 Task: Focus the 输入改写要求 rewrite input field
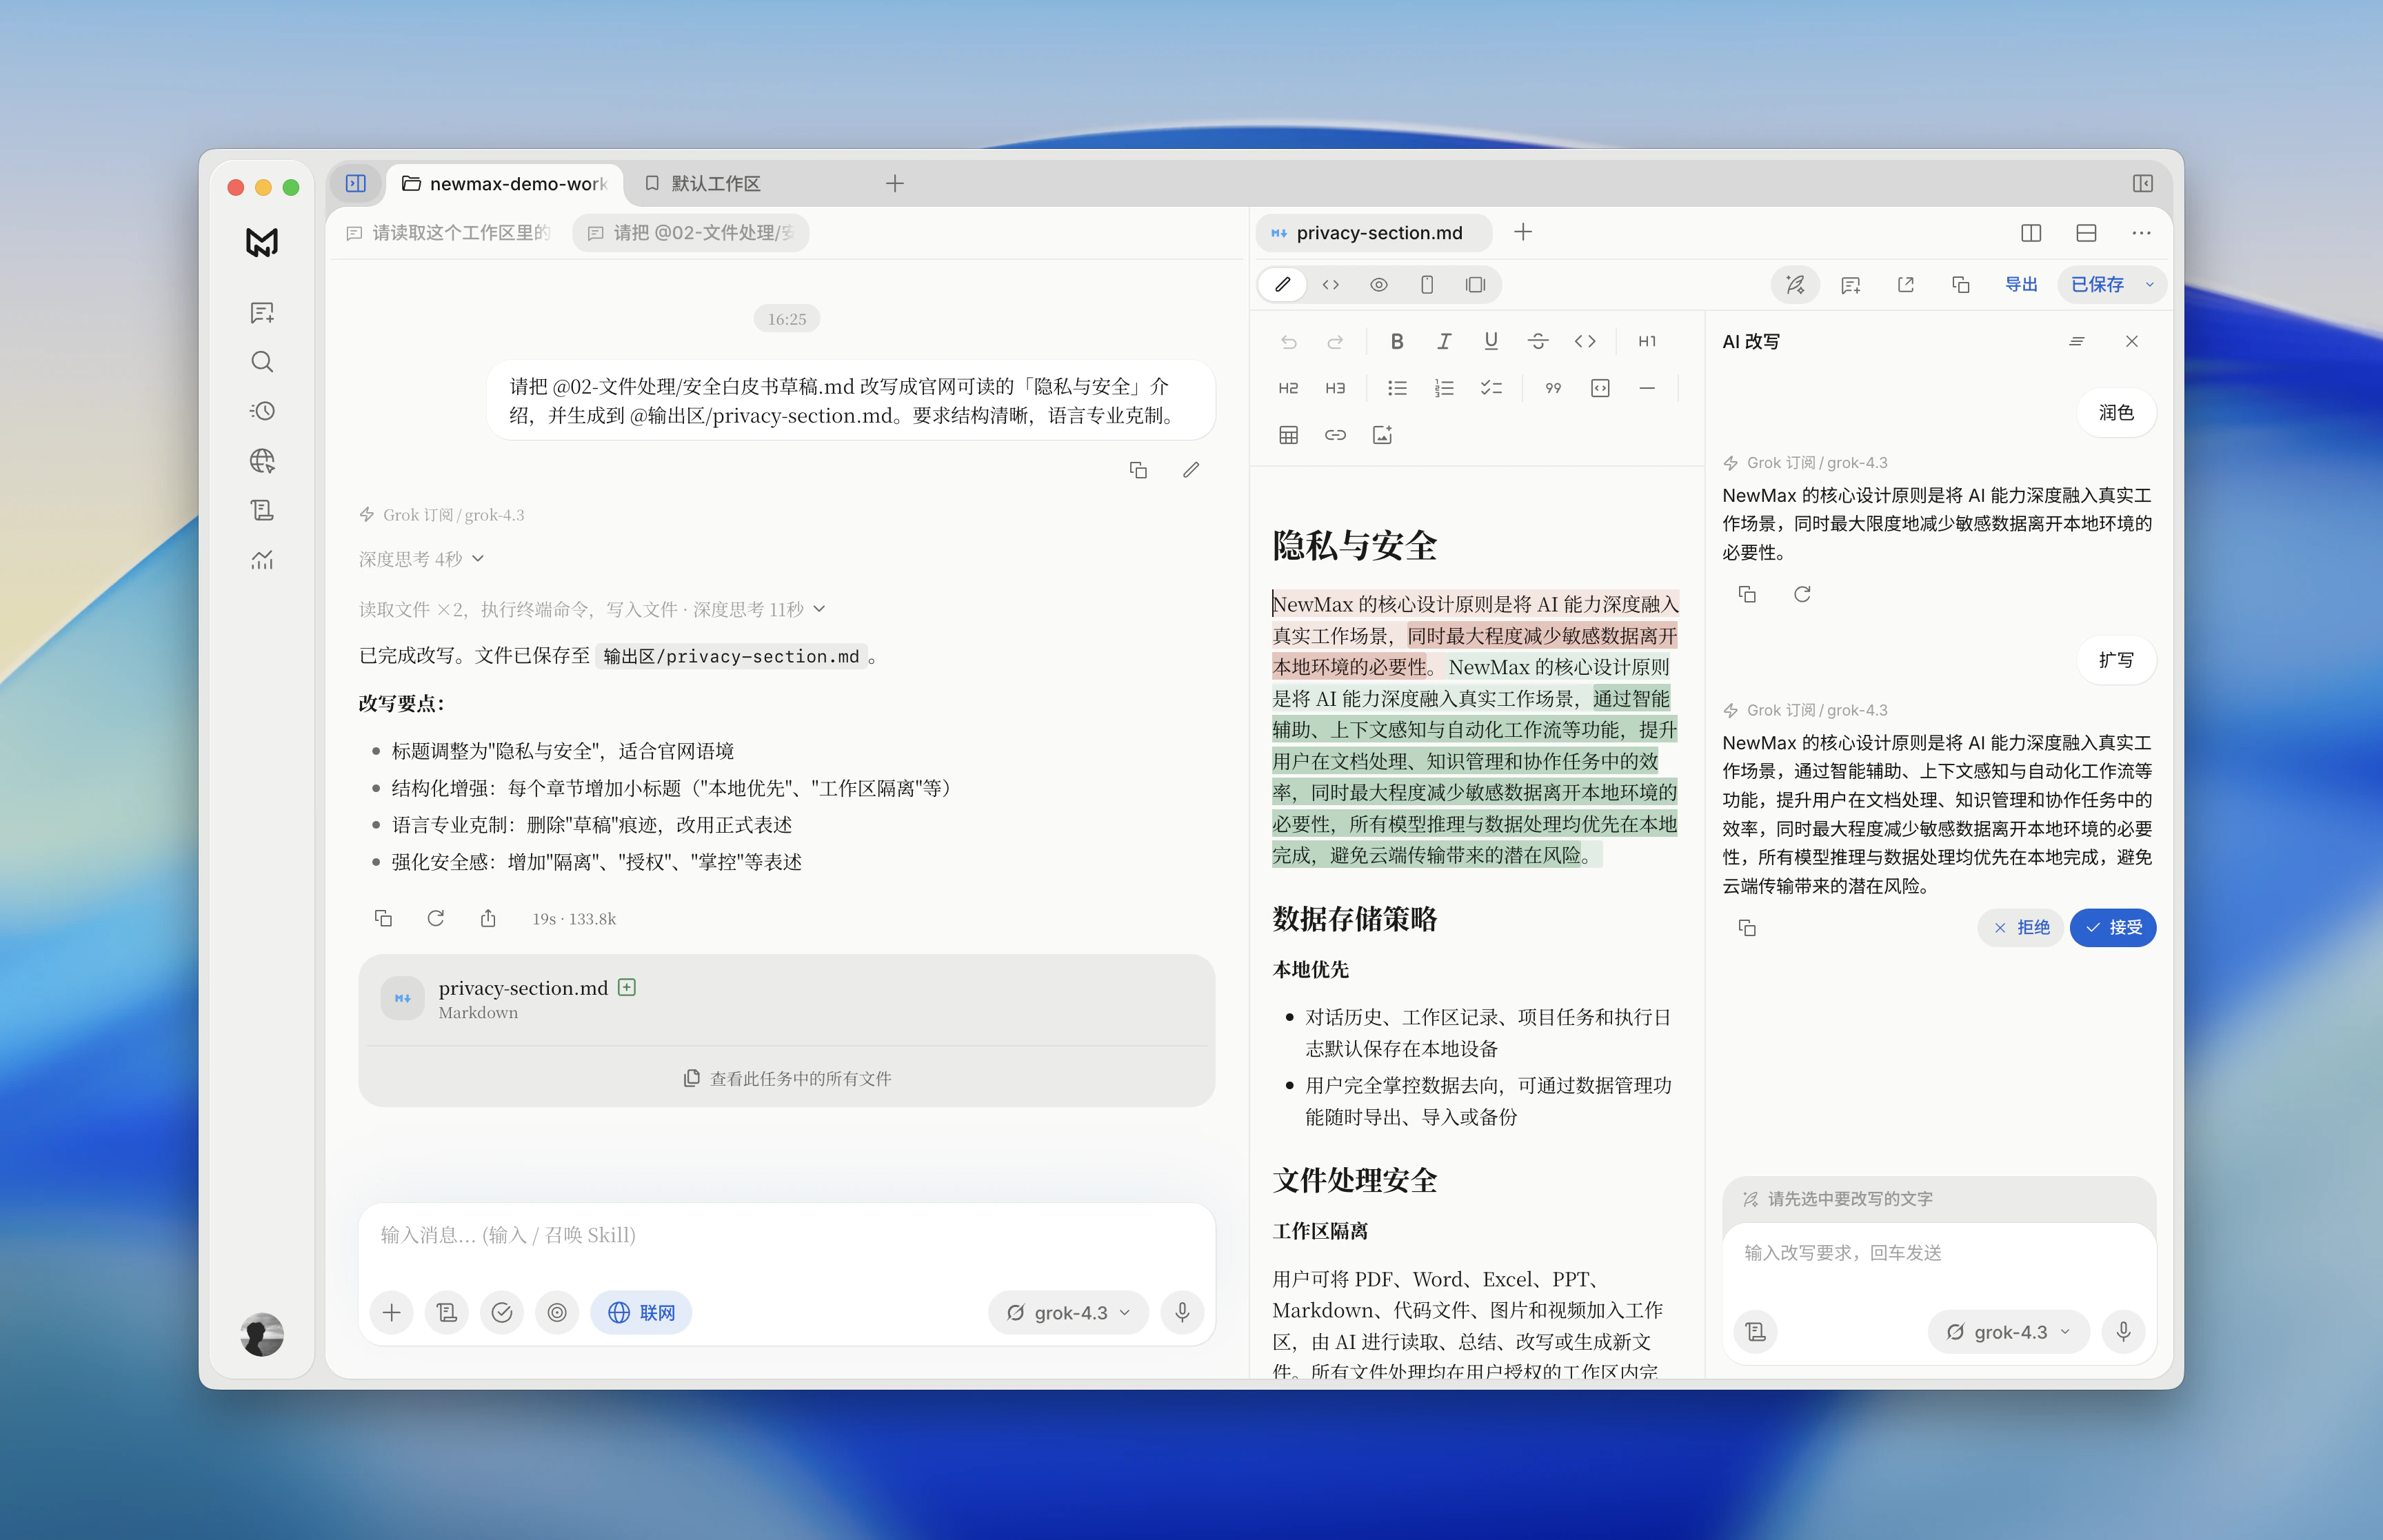click(1938, 1254)
